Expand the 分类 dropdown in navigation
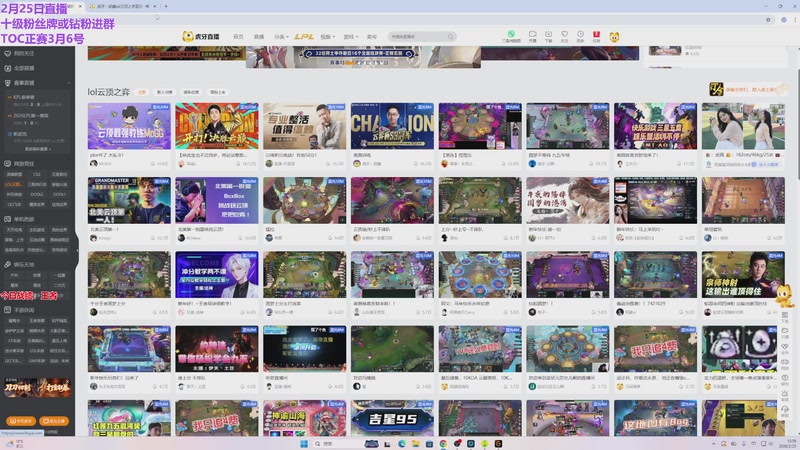The height and width of the screenshot is (450, 800). click(x=281, y=37)
